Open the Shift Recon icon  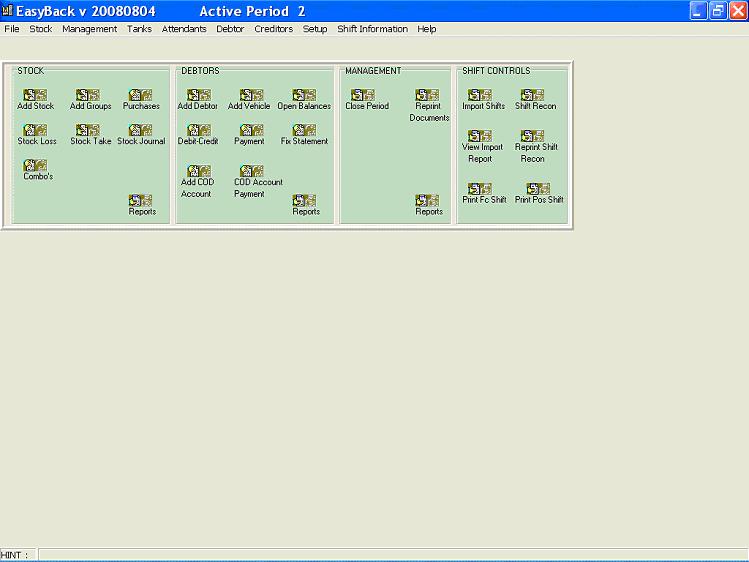533,95
